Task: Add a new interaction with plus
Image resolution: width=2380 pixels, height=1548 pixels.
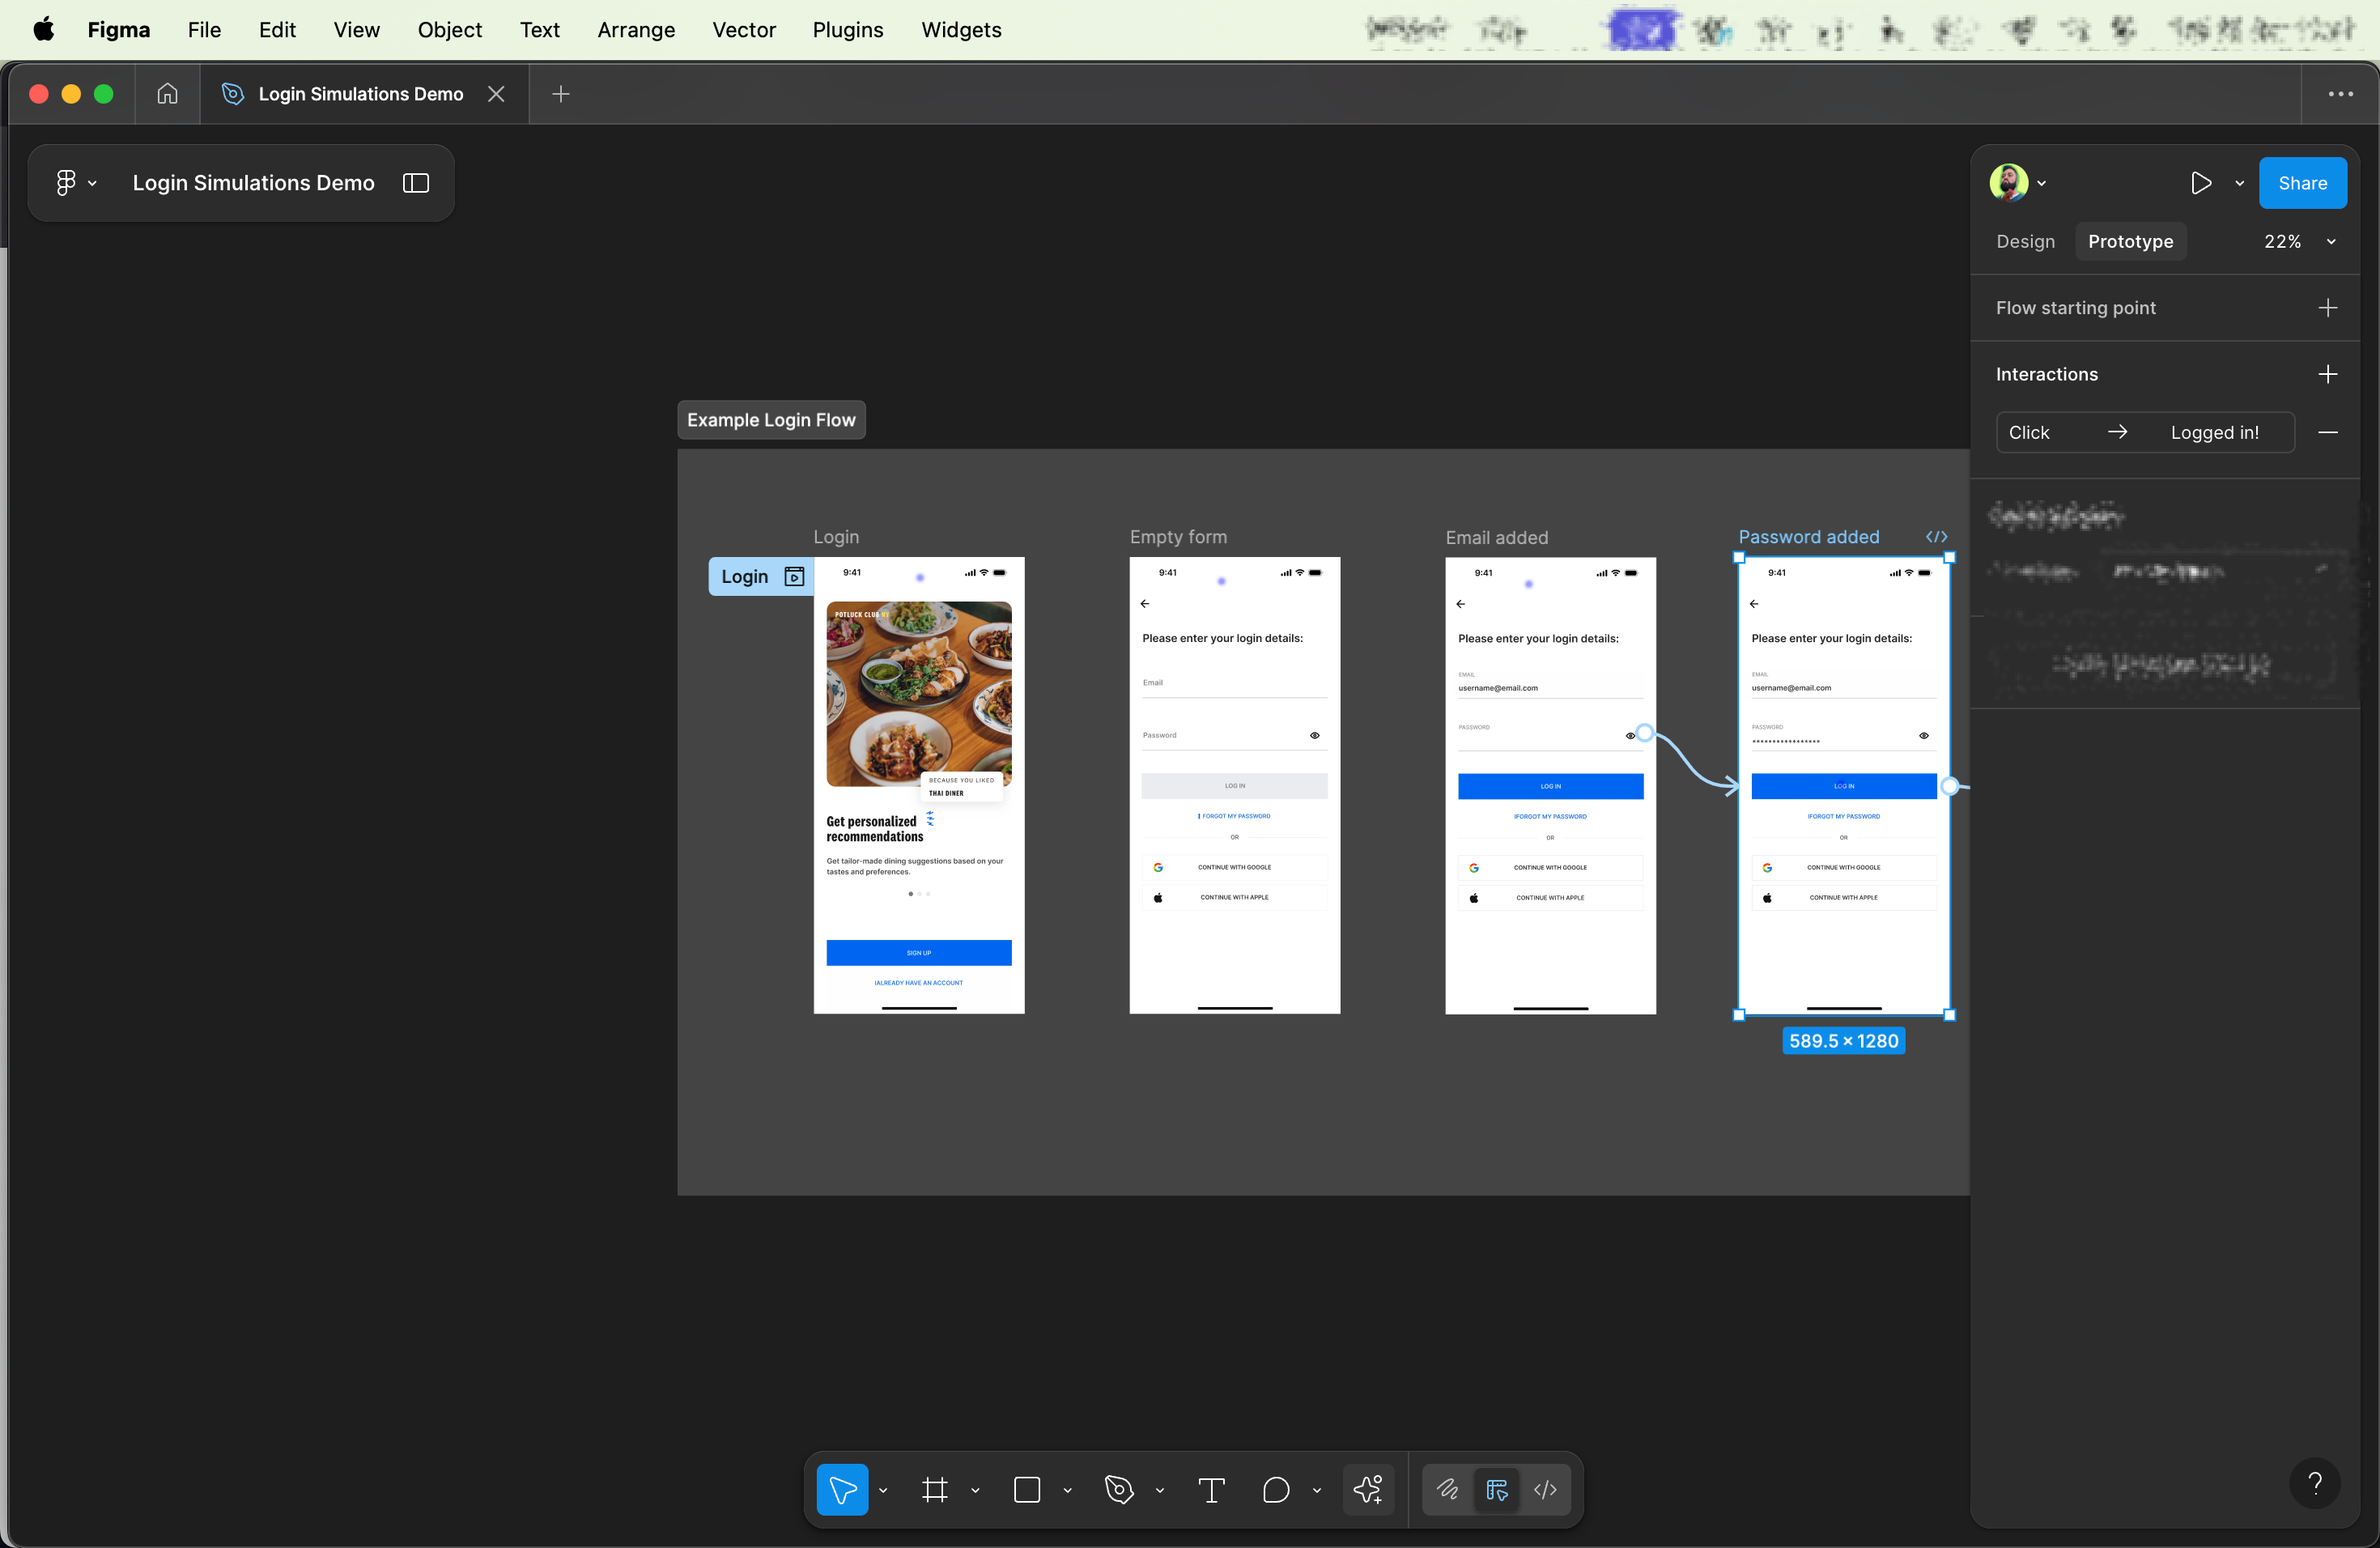Action: click(x=2327, y=374)
